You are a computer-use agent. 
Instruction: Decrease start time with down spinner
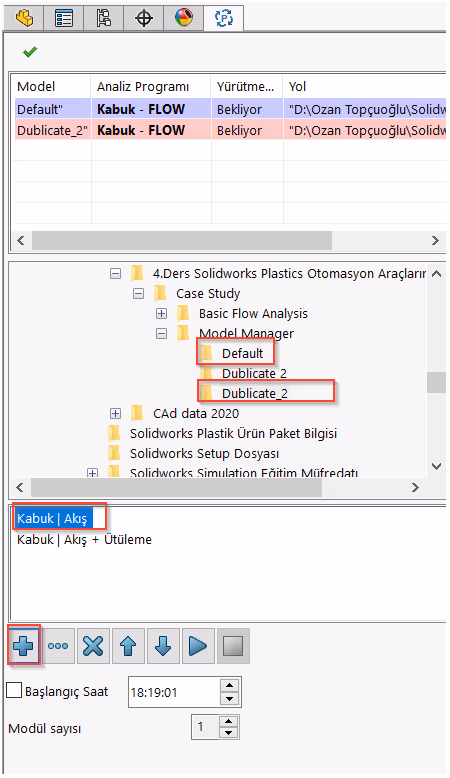pyautogui.click(x=229, y=699)
